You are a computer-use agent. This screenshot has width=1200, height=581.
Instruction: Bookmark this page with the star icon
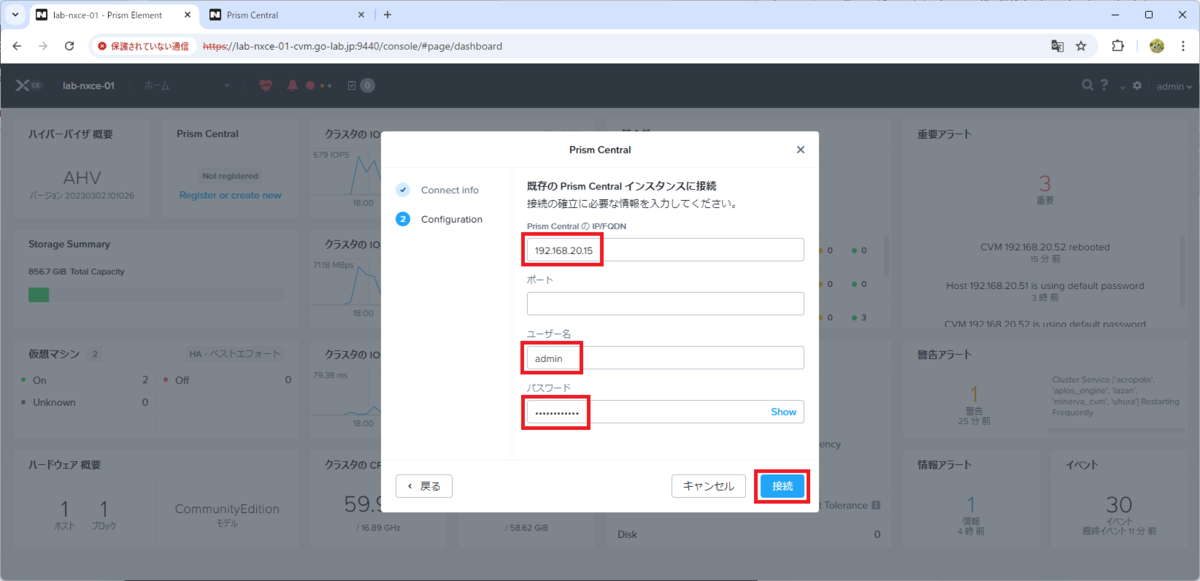pyautogui.click(x=1081, y=46)
